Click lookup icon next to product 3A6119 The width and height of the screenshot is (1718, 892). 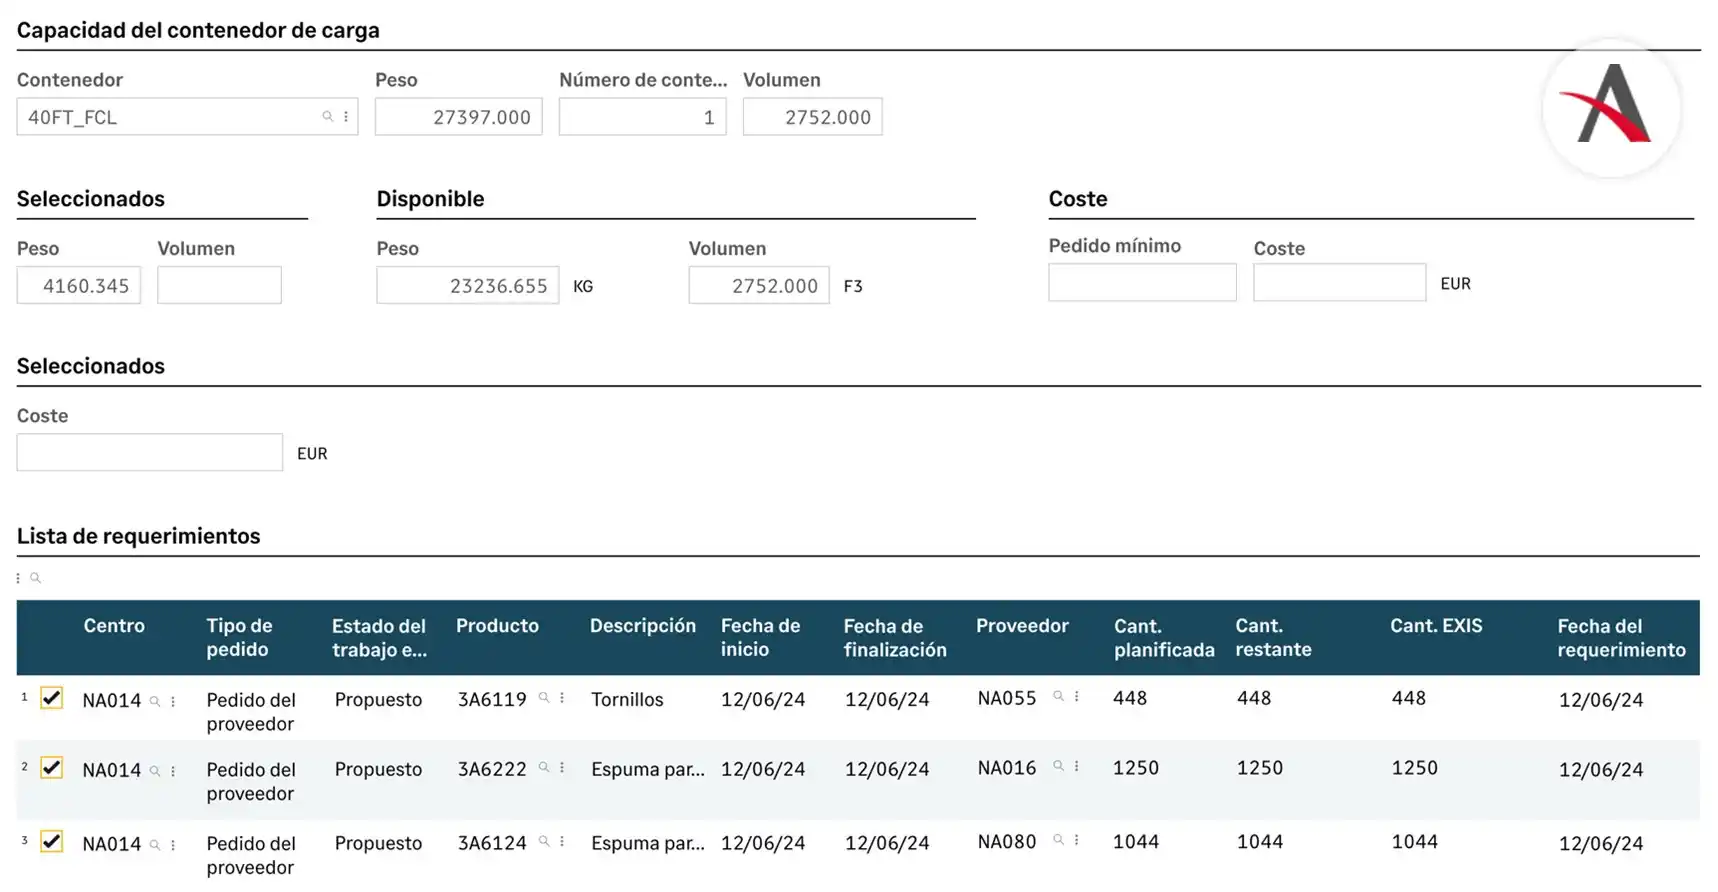tap(544, 698)
